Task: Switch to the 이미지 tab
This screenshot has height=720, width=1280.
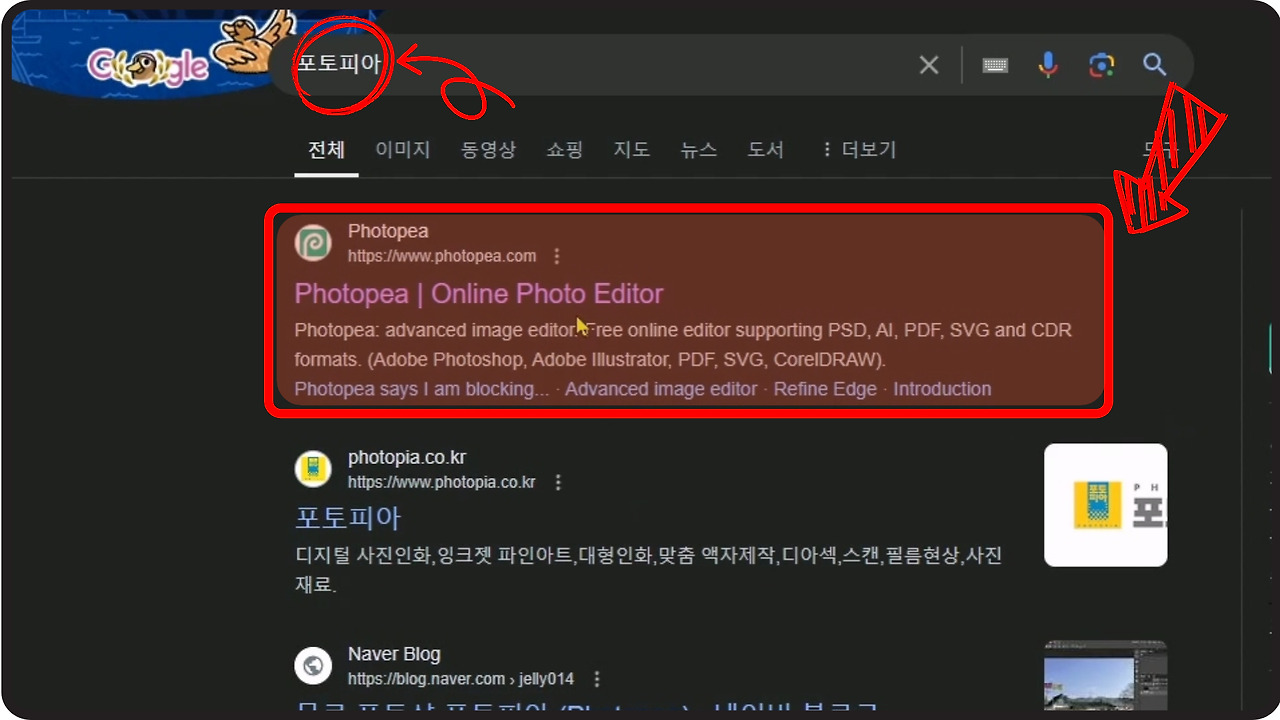Action: click(402, 150)
